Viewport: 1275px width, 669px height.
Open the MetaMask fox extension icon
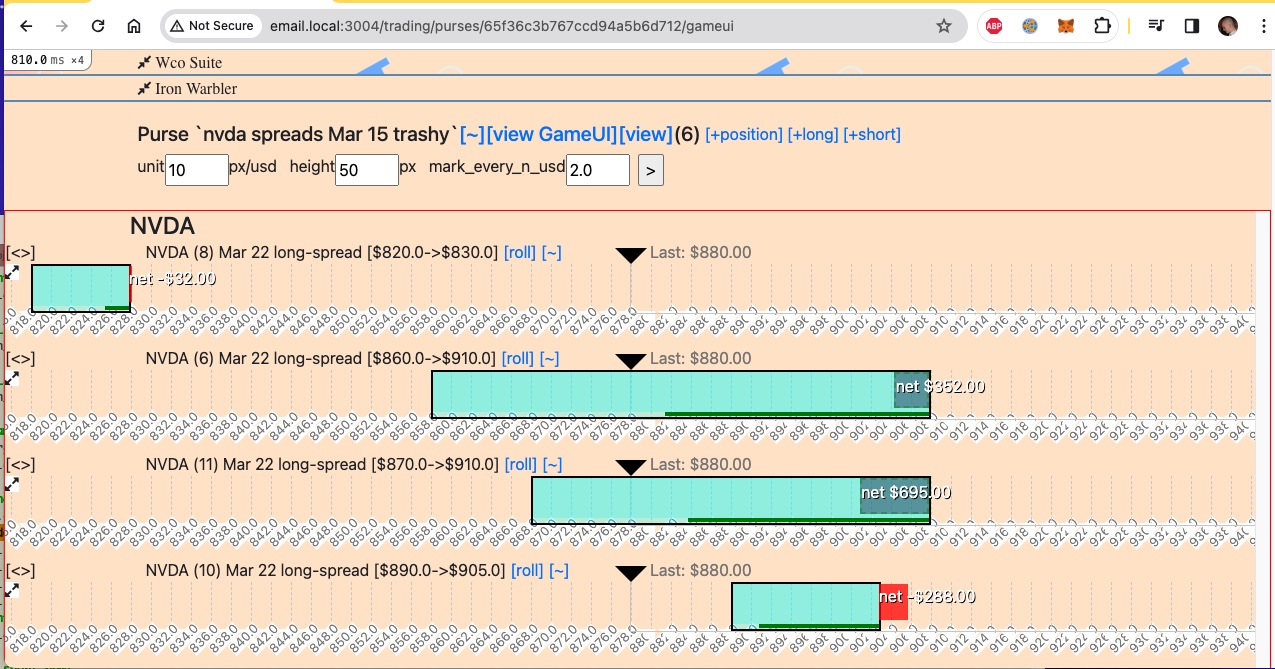(x=1066, y=26)
